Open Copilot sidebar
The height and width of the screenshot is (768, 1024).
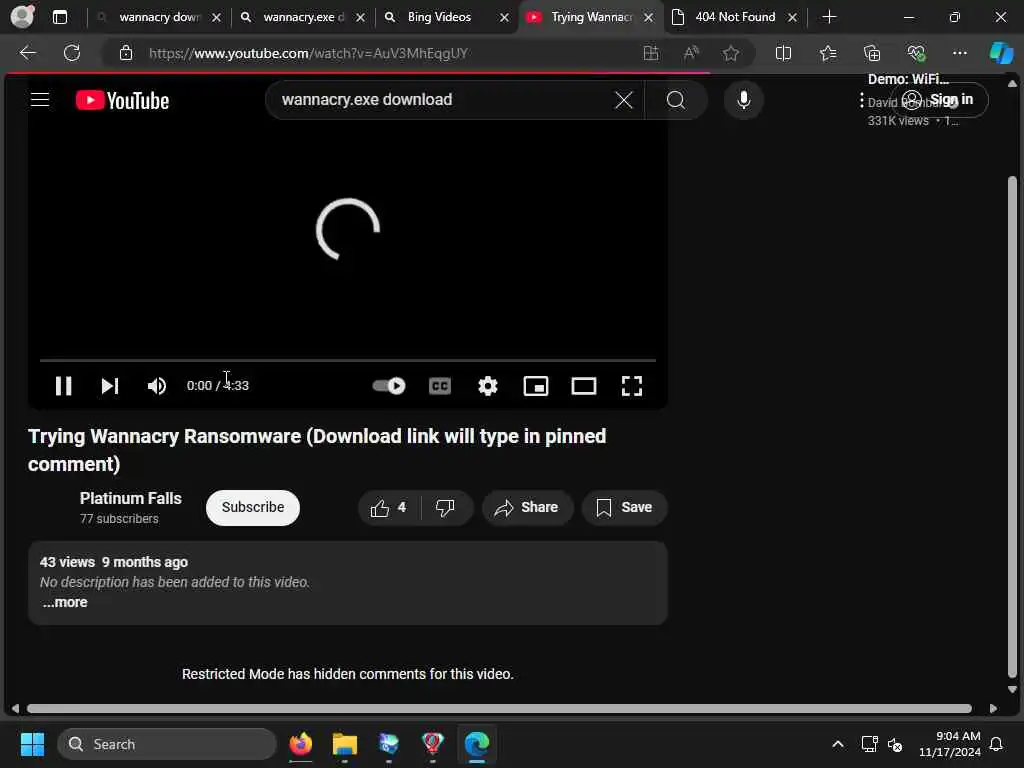1001,53
